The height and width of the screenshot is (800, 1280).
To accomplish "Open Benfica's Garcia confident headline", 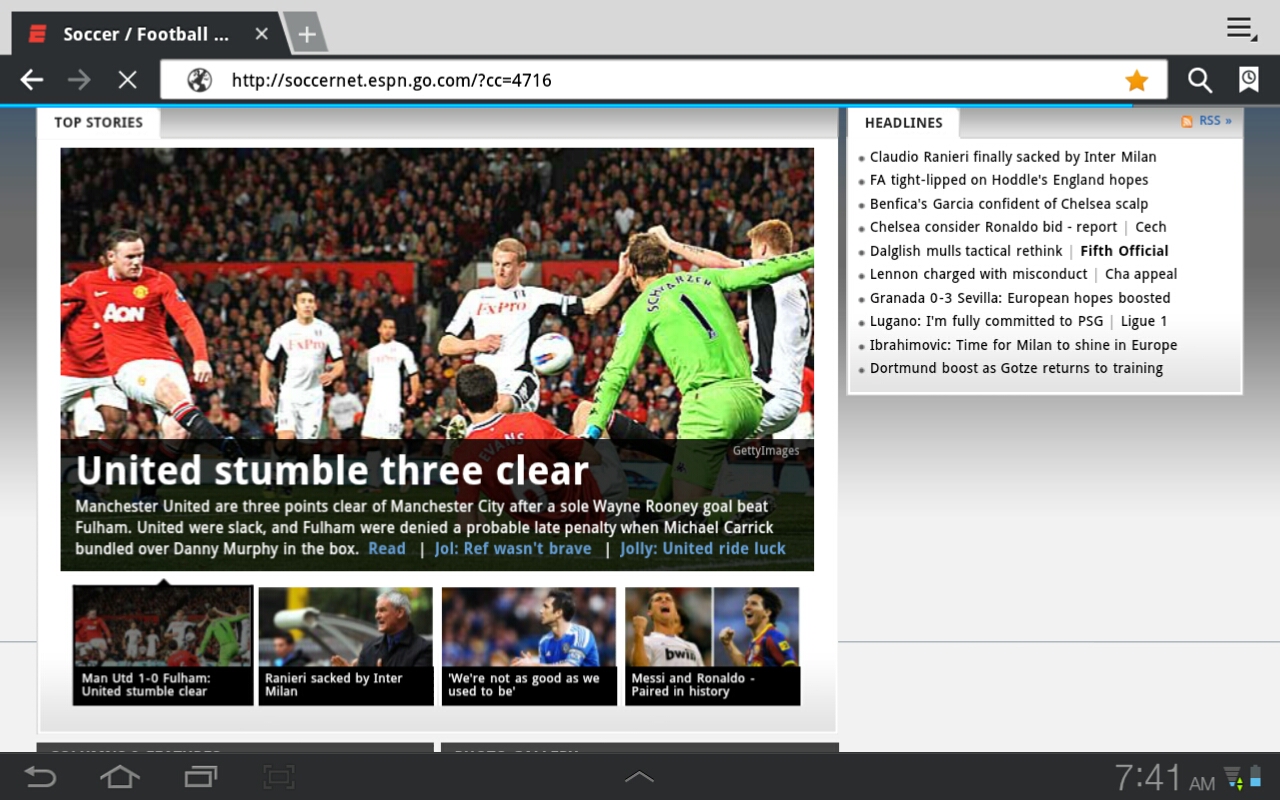I will (x=1009, y=204).
